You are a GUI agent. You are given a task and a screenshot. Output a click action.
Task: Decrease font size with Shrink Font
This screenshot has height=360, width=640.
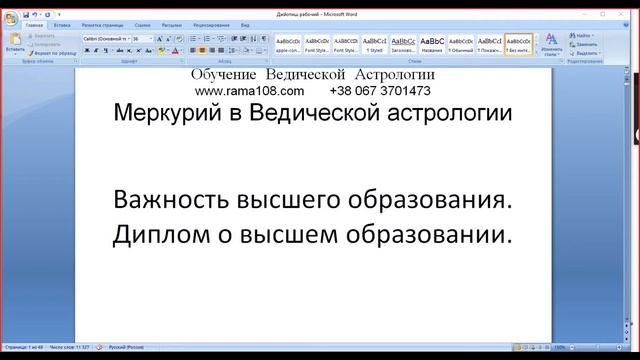click(169, 39)
